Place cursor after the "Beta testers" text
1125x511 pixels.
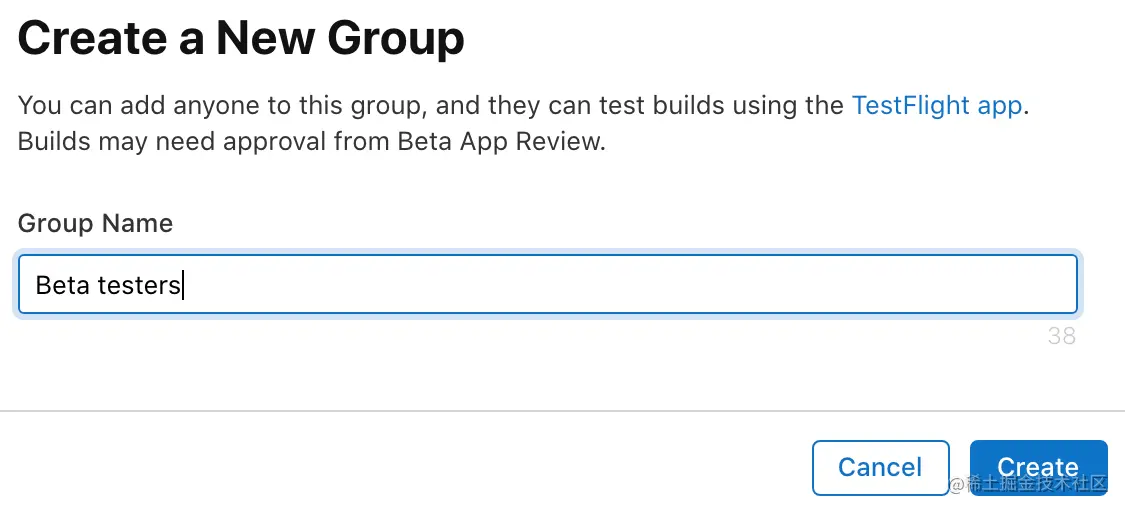tap(184, 285)
